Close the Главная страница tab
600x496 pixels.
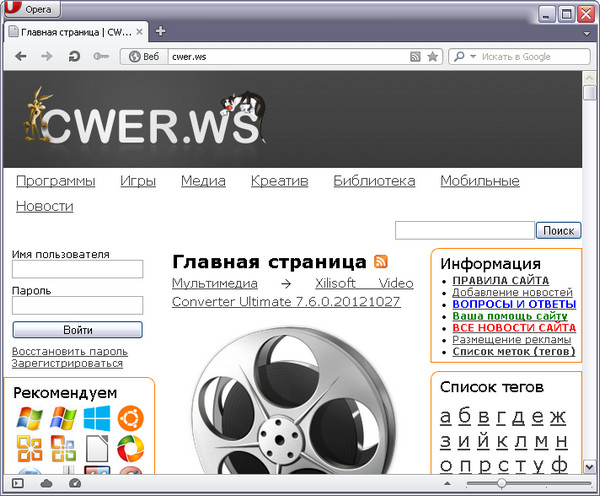[x=140, y=32]
